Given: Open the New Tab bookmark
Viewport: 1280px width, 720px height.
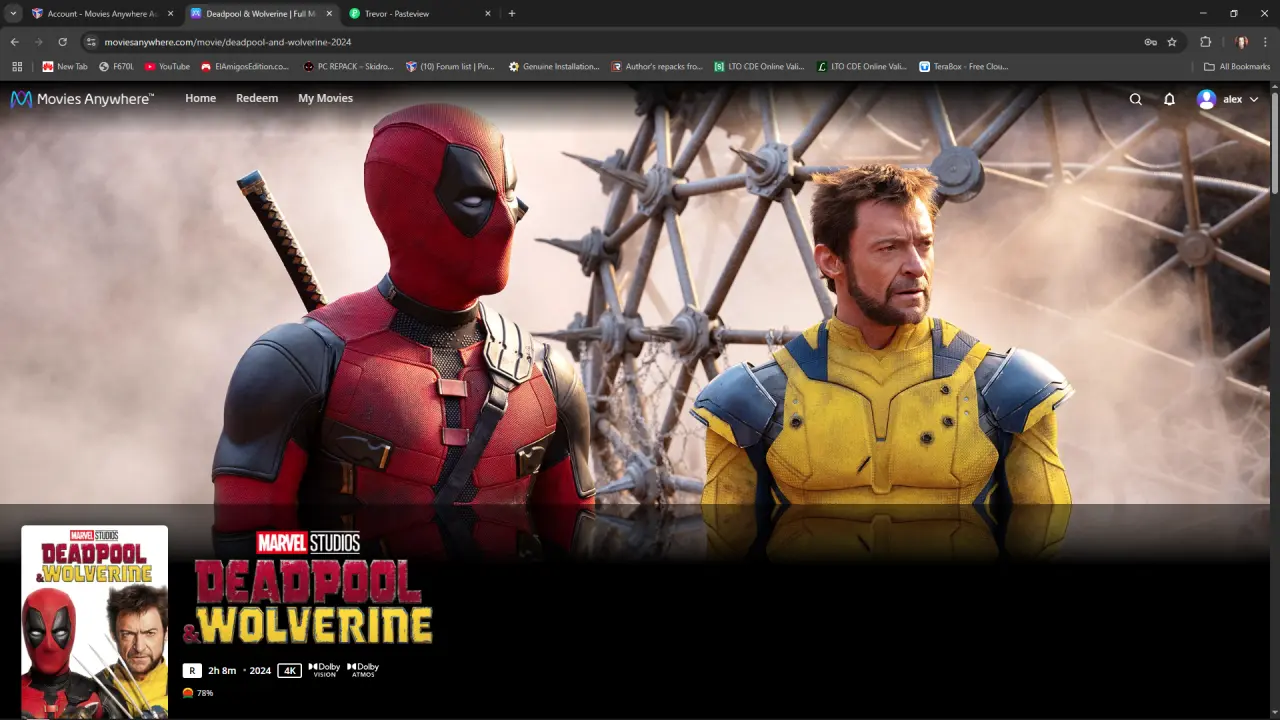Looking at the screenshot, I should click(x=65, y=67).
